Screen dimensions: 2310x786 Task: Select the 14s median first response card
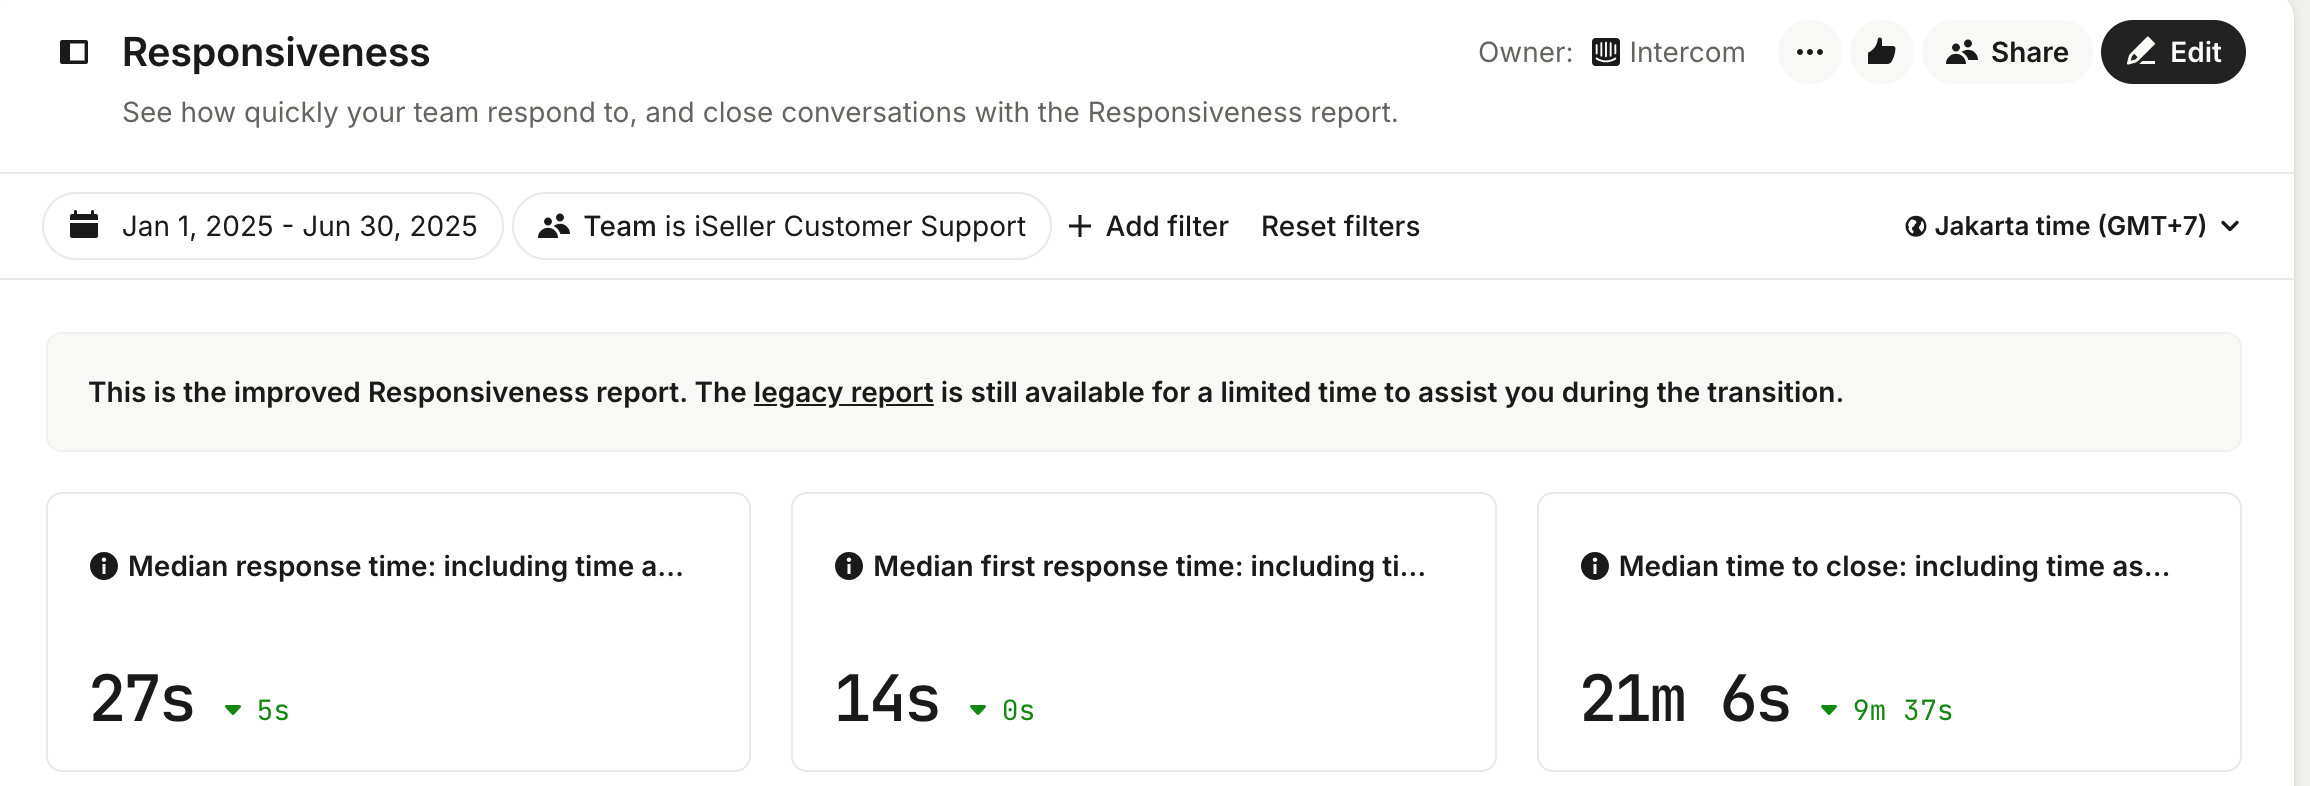tap(1143, 650)
